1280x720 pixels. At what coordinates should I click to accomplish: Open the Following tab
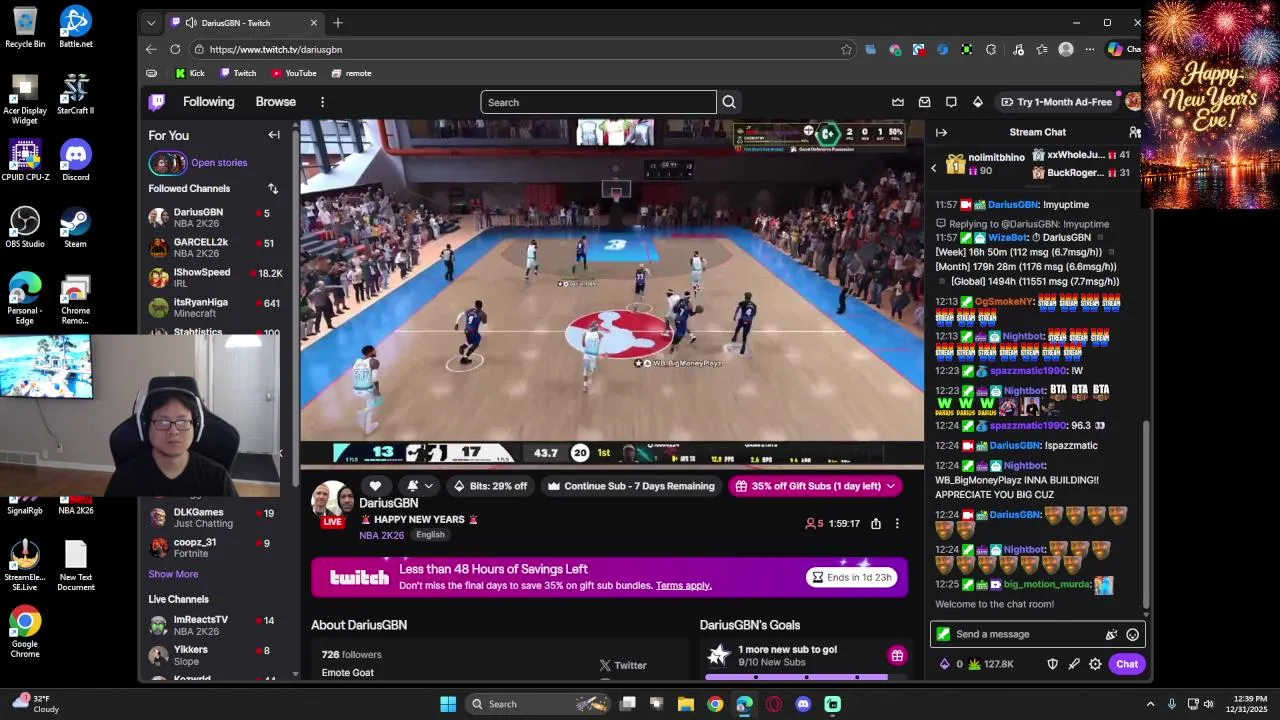[208, 102]
